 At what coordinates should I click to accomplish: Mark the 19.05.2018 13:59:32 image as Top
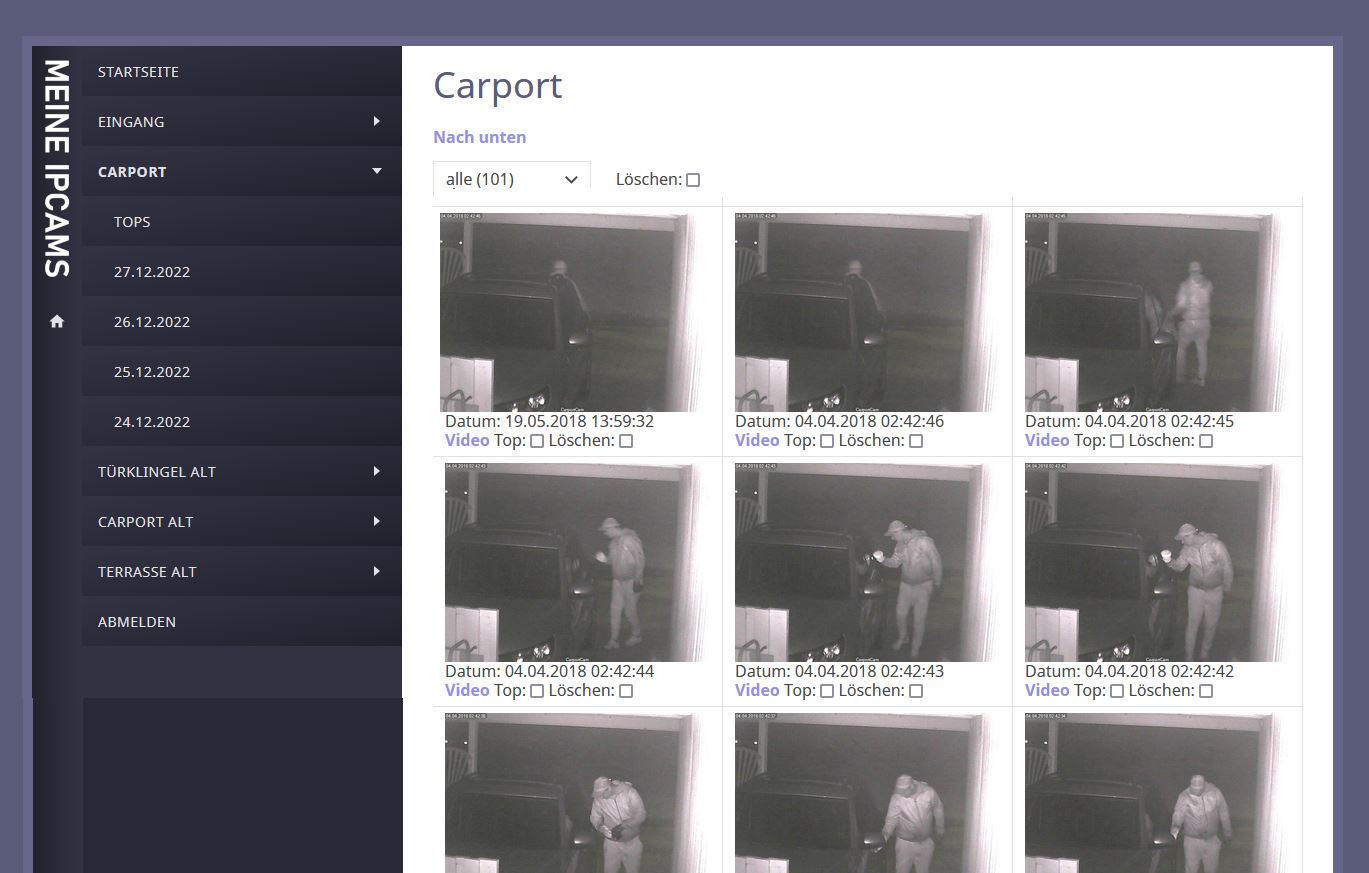[x=537, y=441]
